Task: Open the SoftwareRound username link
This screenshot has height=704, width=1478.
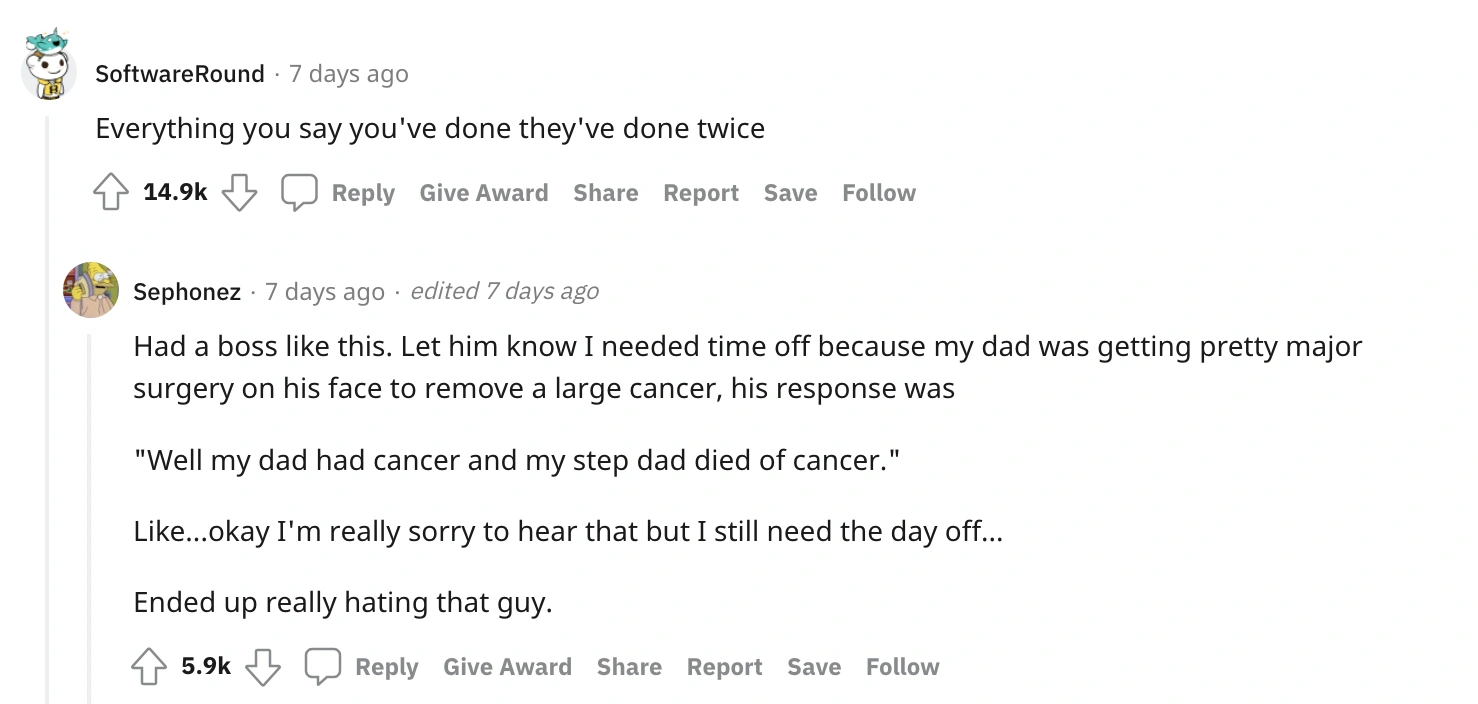Action: coord(180,74)
